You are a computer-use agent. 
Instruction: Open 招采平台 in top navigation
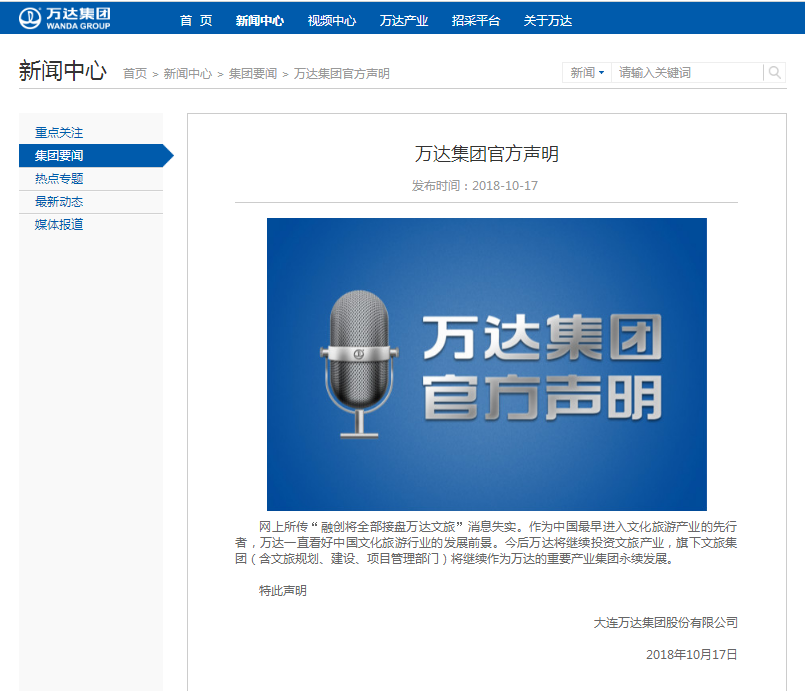476,20
